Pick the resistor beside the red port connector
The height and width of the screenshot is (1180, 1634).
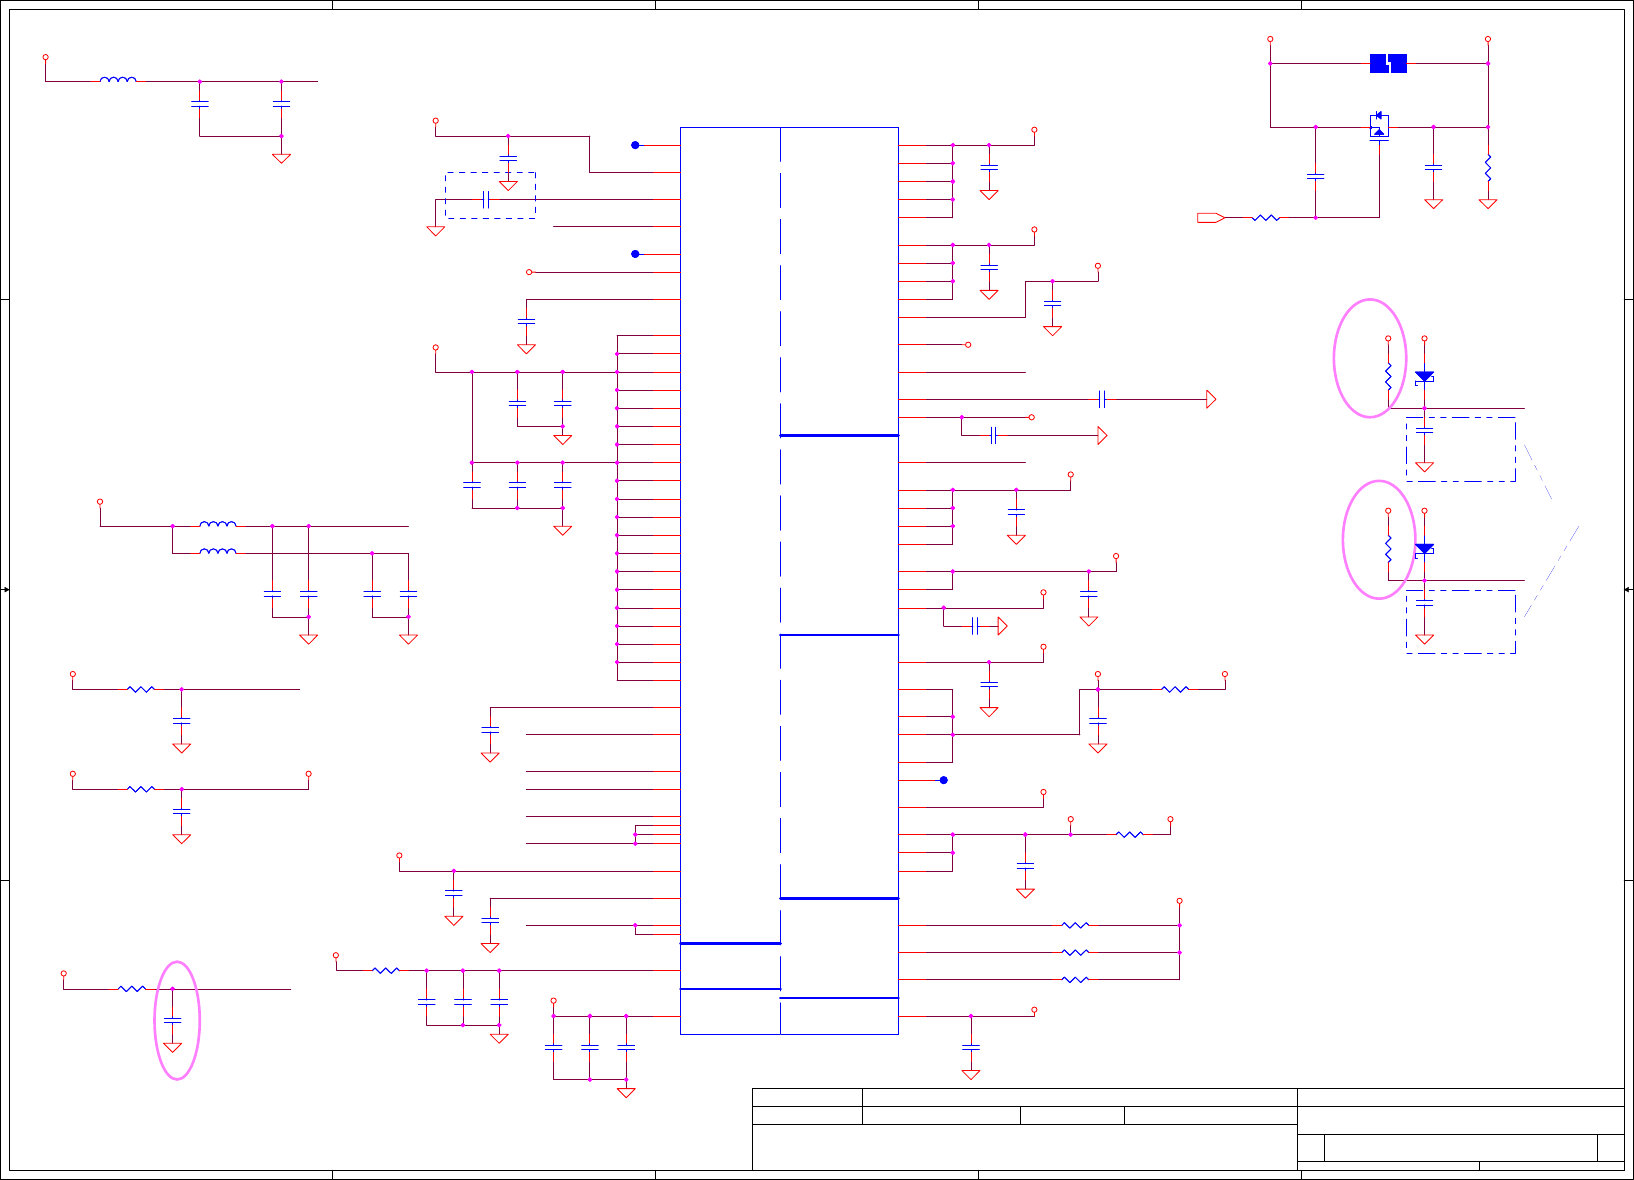pyautogui.click(x=1265, y=217)
